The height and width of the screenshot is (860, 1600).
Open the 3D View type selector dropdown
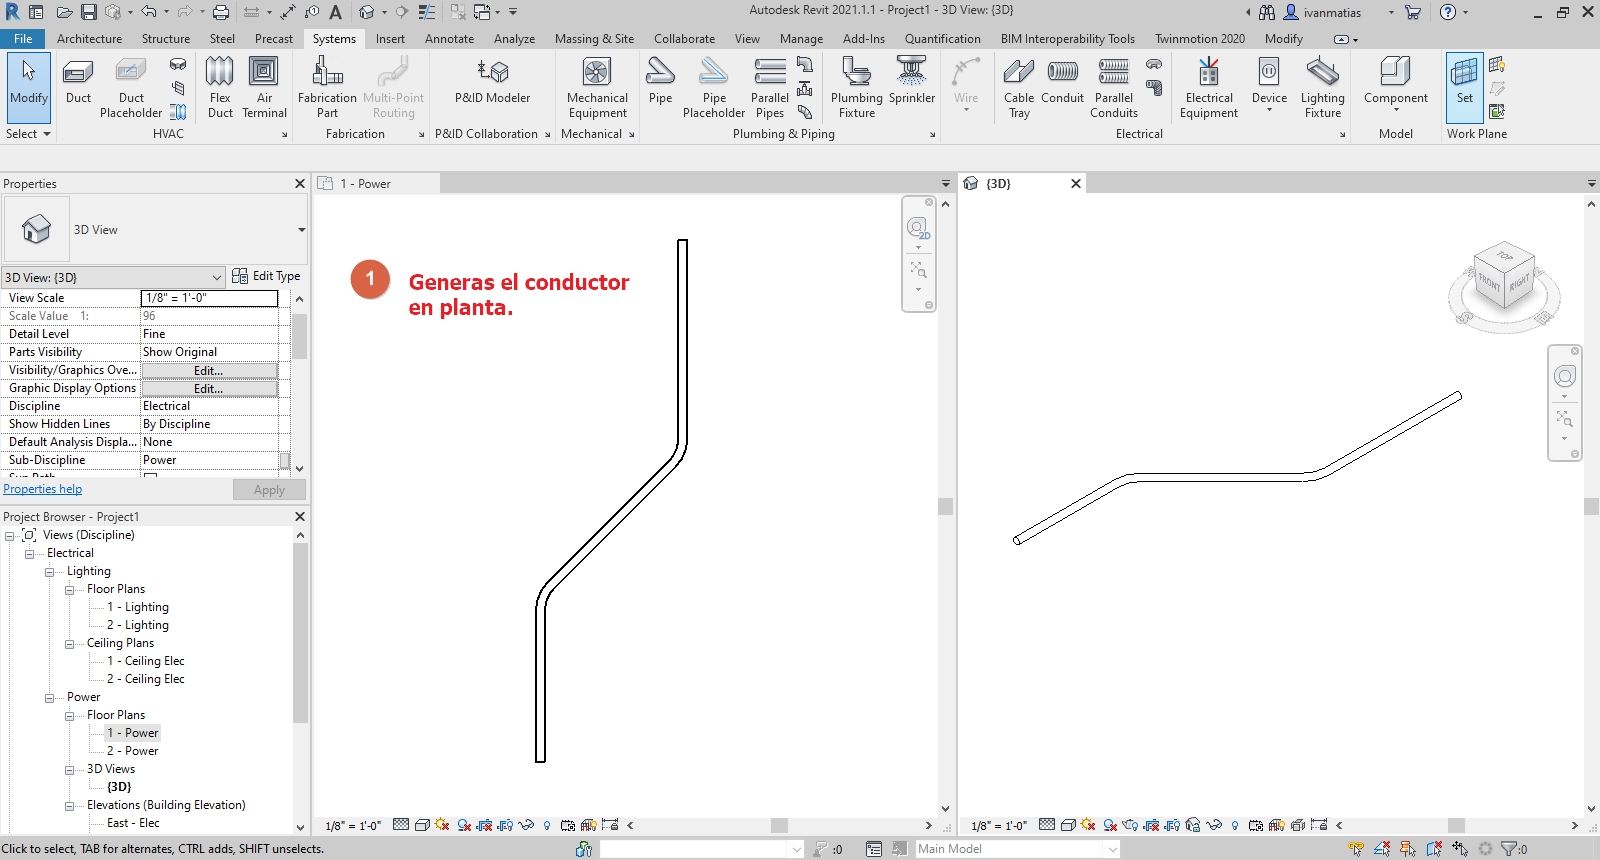[301, 230]
